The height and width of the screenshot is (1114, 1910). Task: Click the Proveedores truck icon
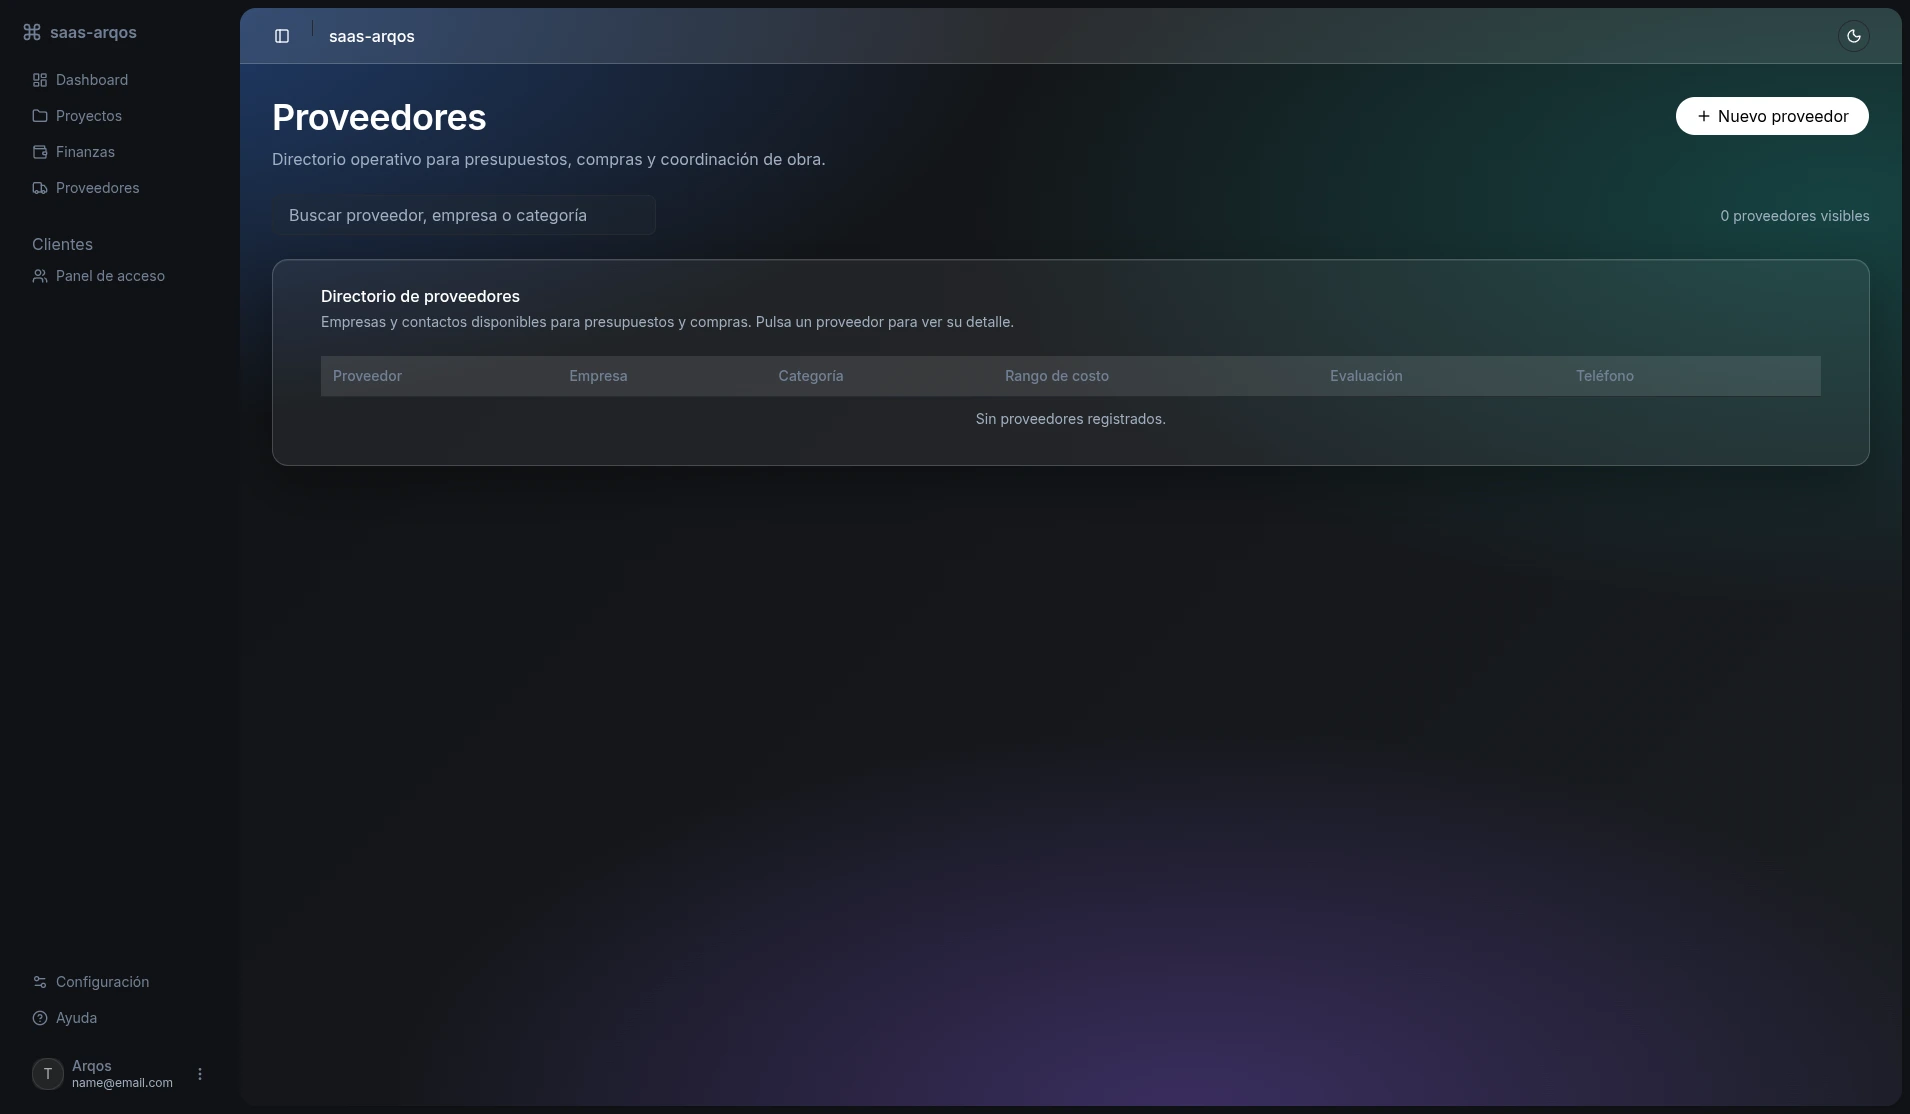(40, 188)
